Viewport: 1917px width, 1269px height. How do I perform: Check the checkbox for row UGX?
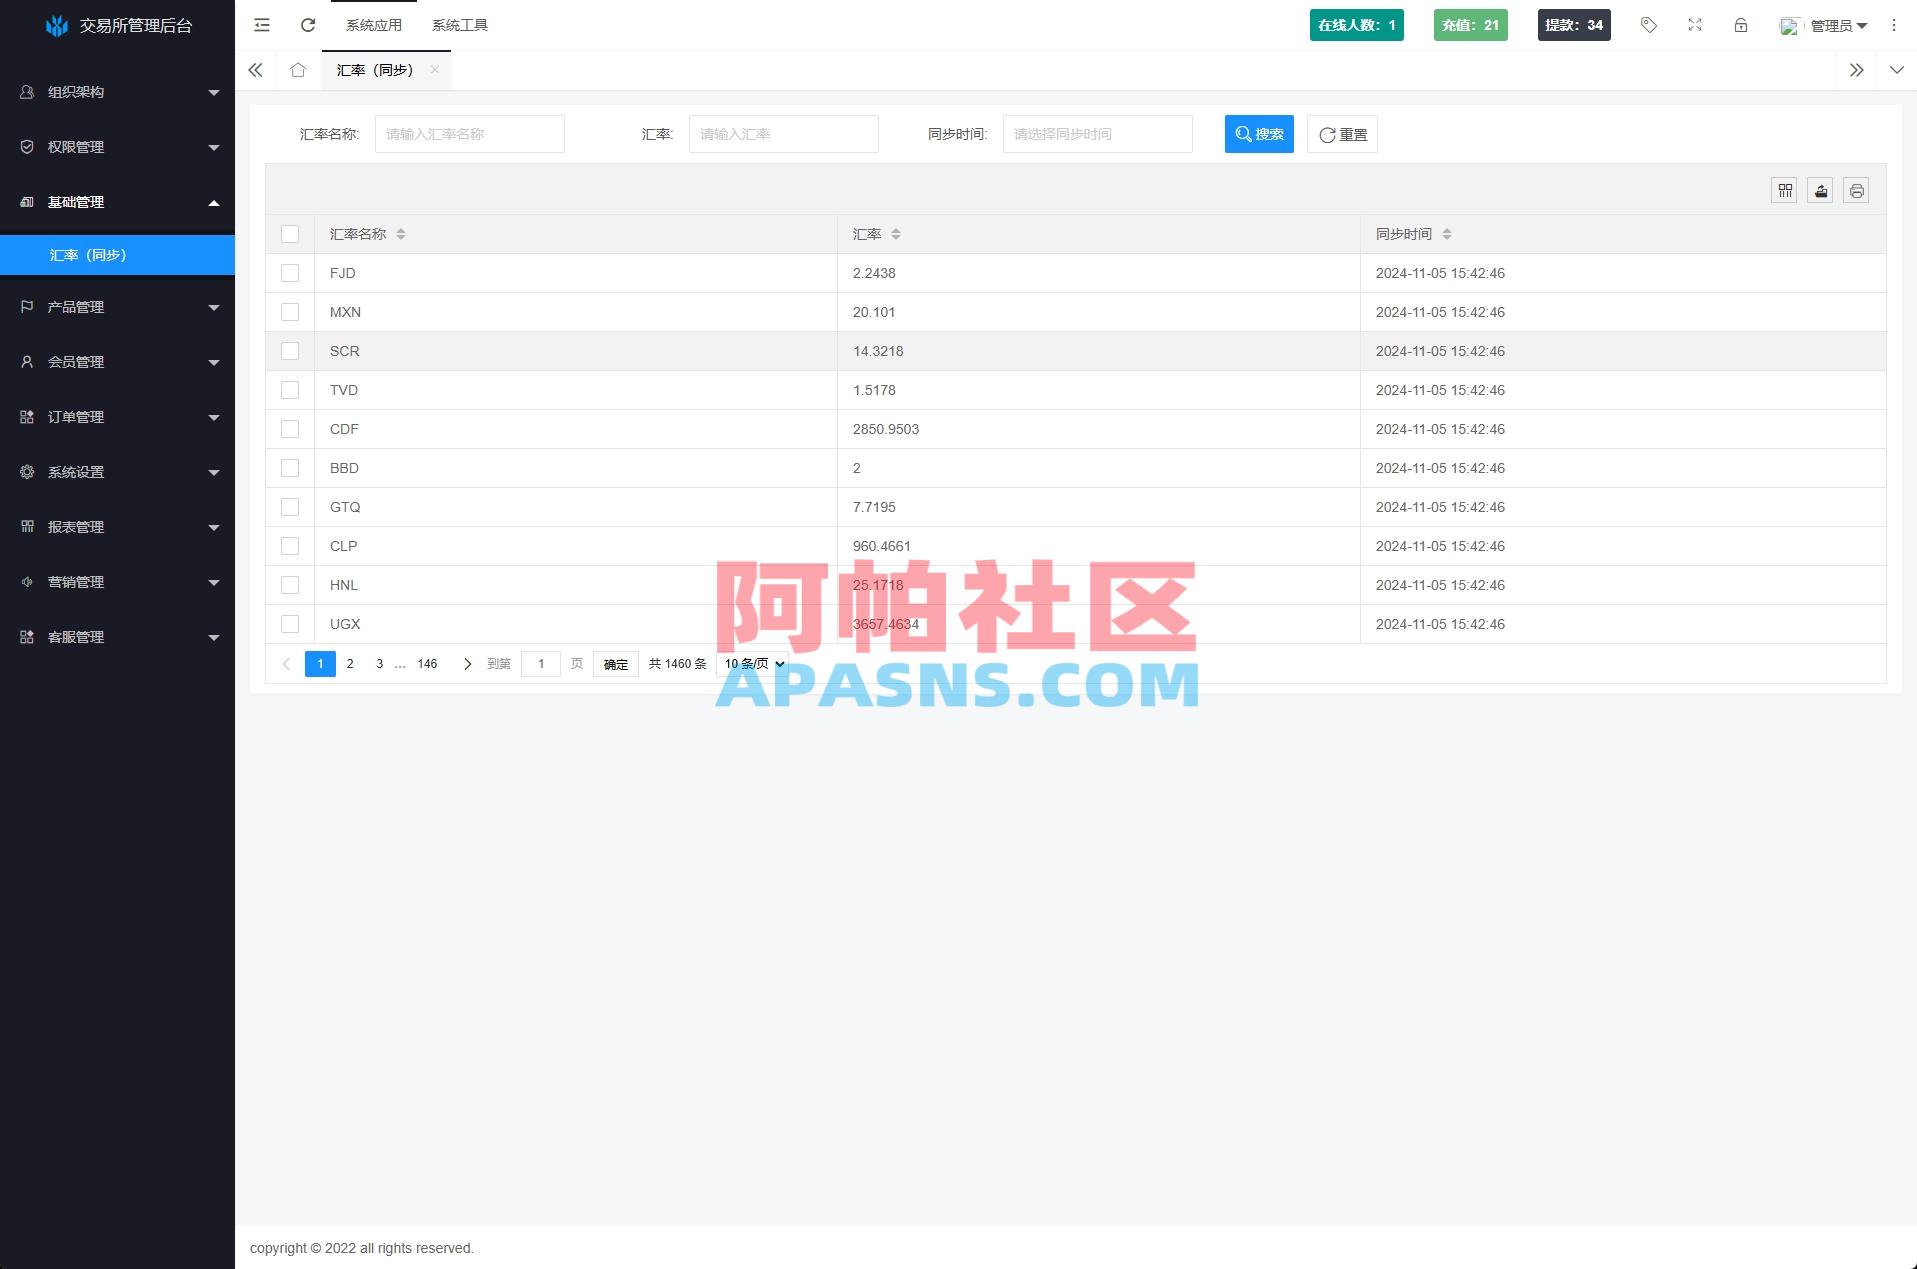coord(290,623)
